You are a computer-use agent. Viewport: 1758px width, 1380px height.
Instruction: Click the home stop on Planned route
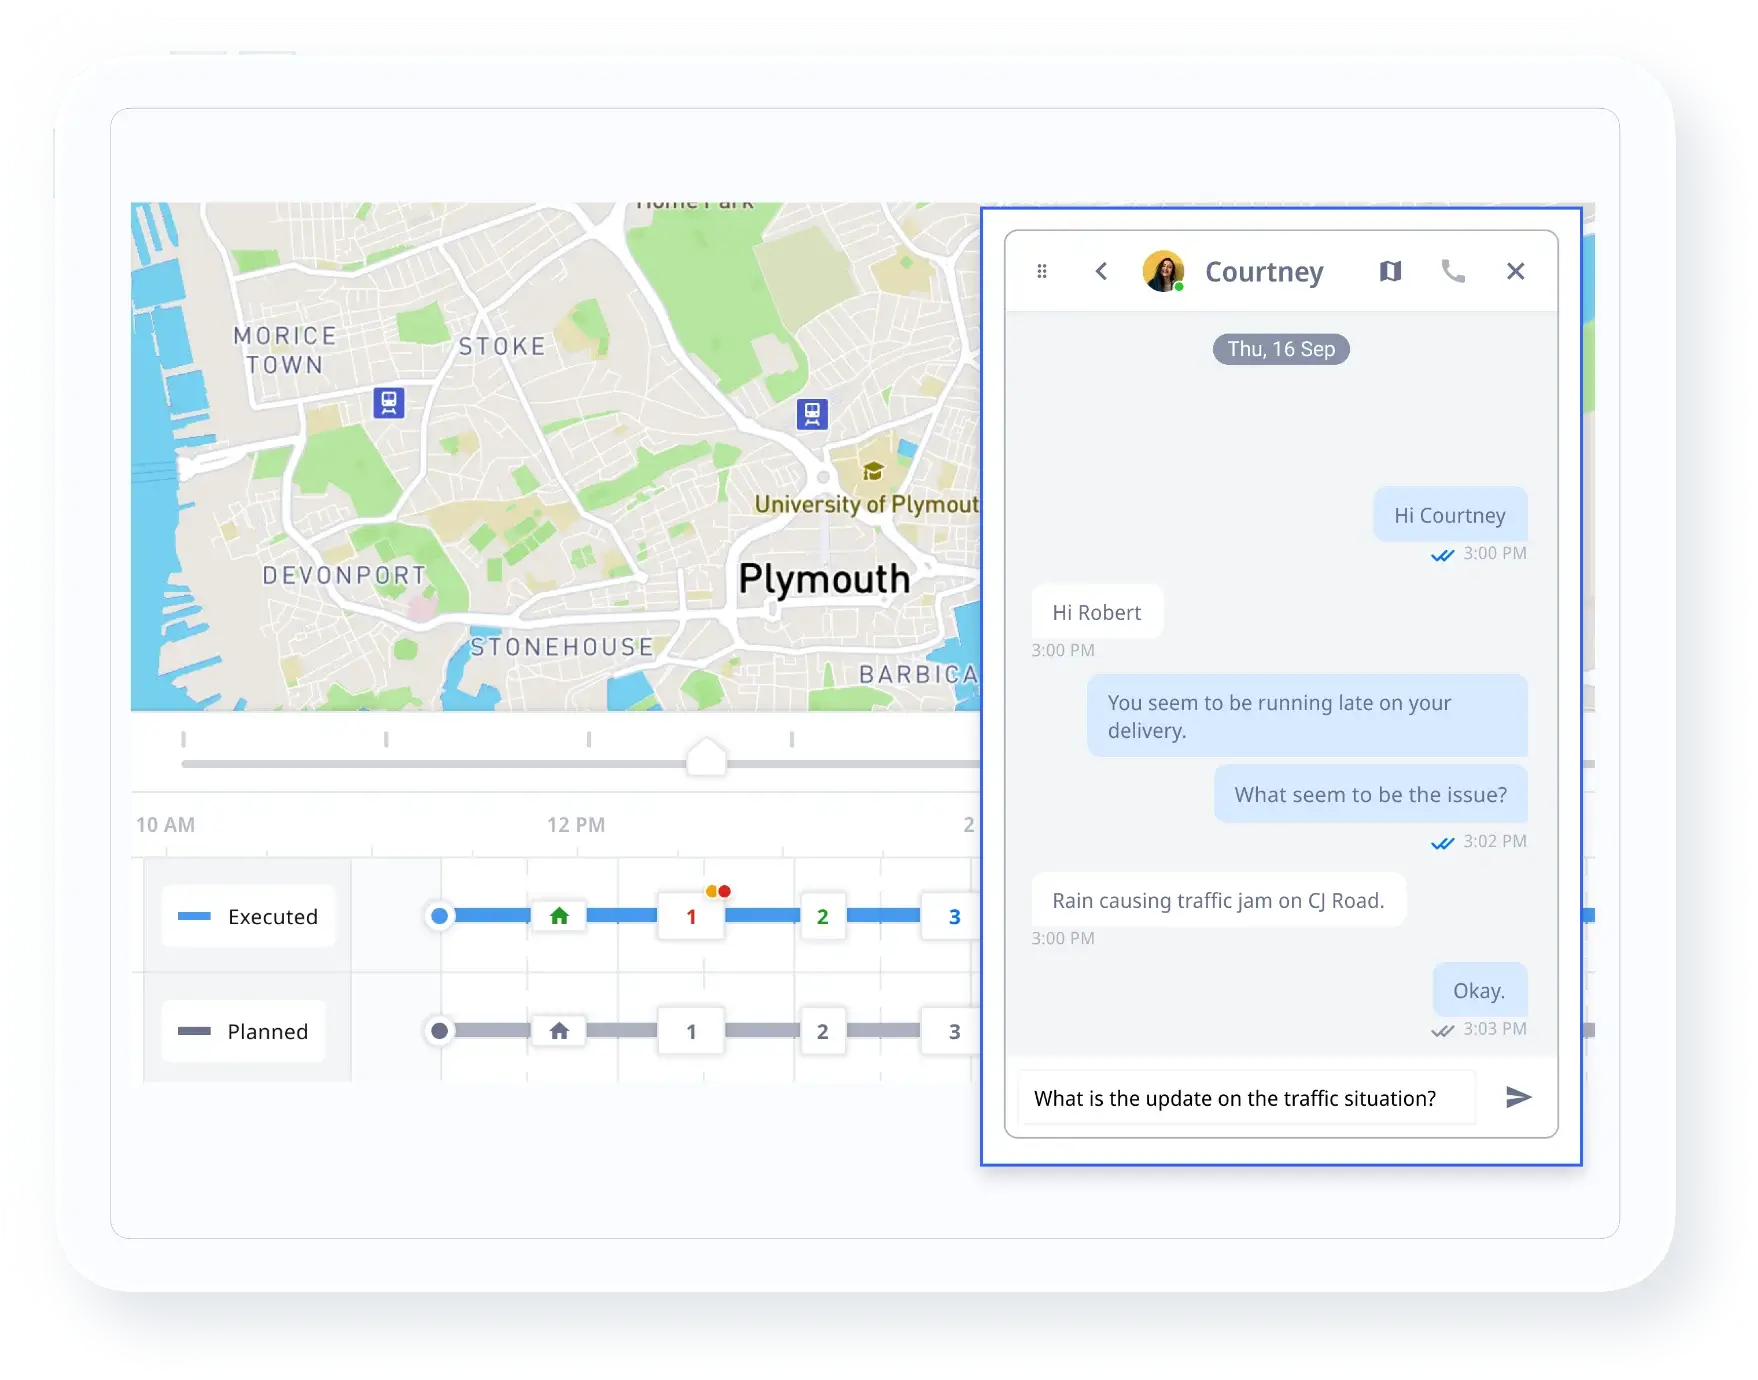tap(559, 1031)
